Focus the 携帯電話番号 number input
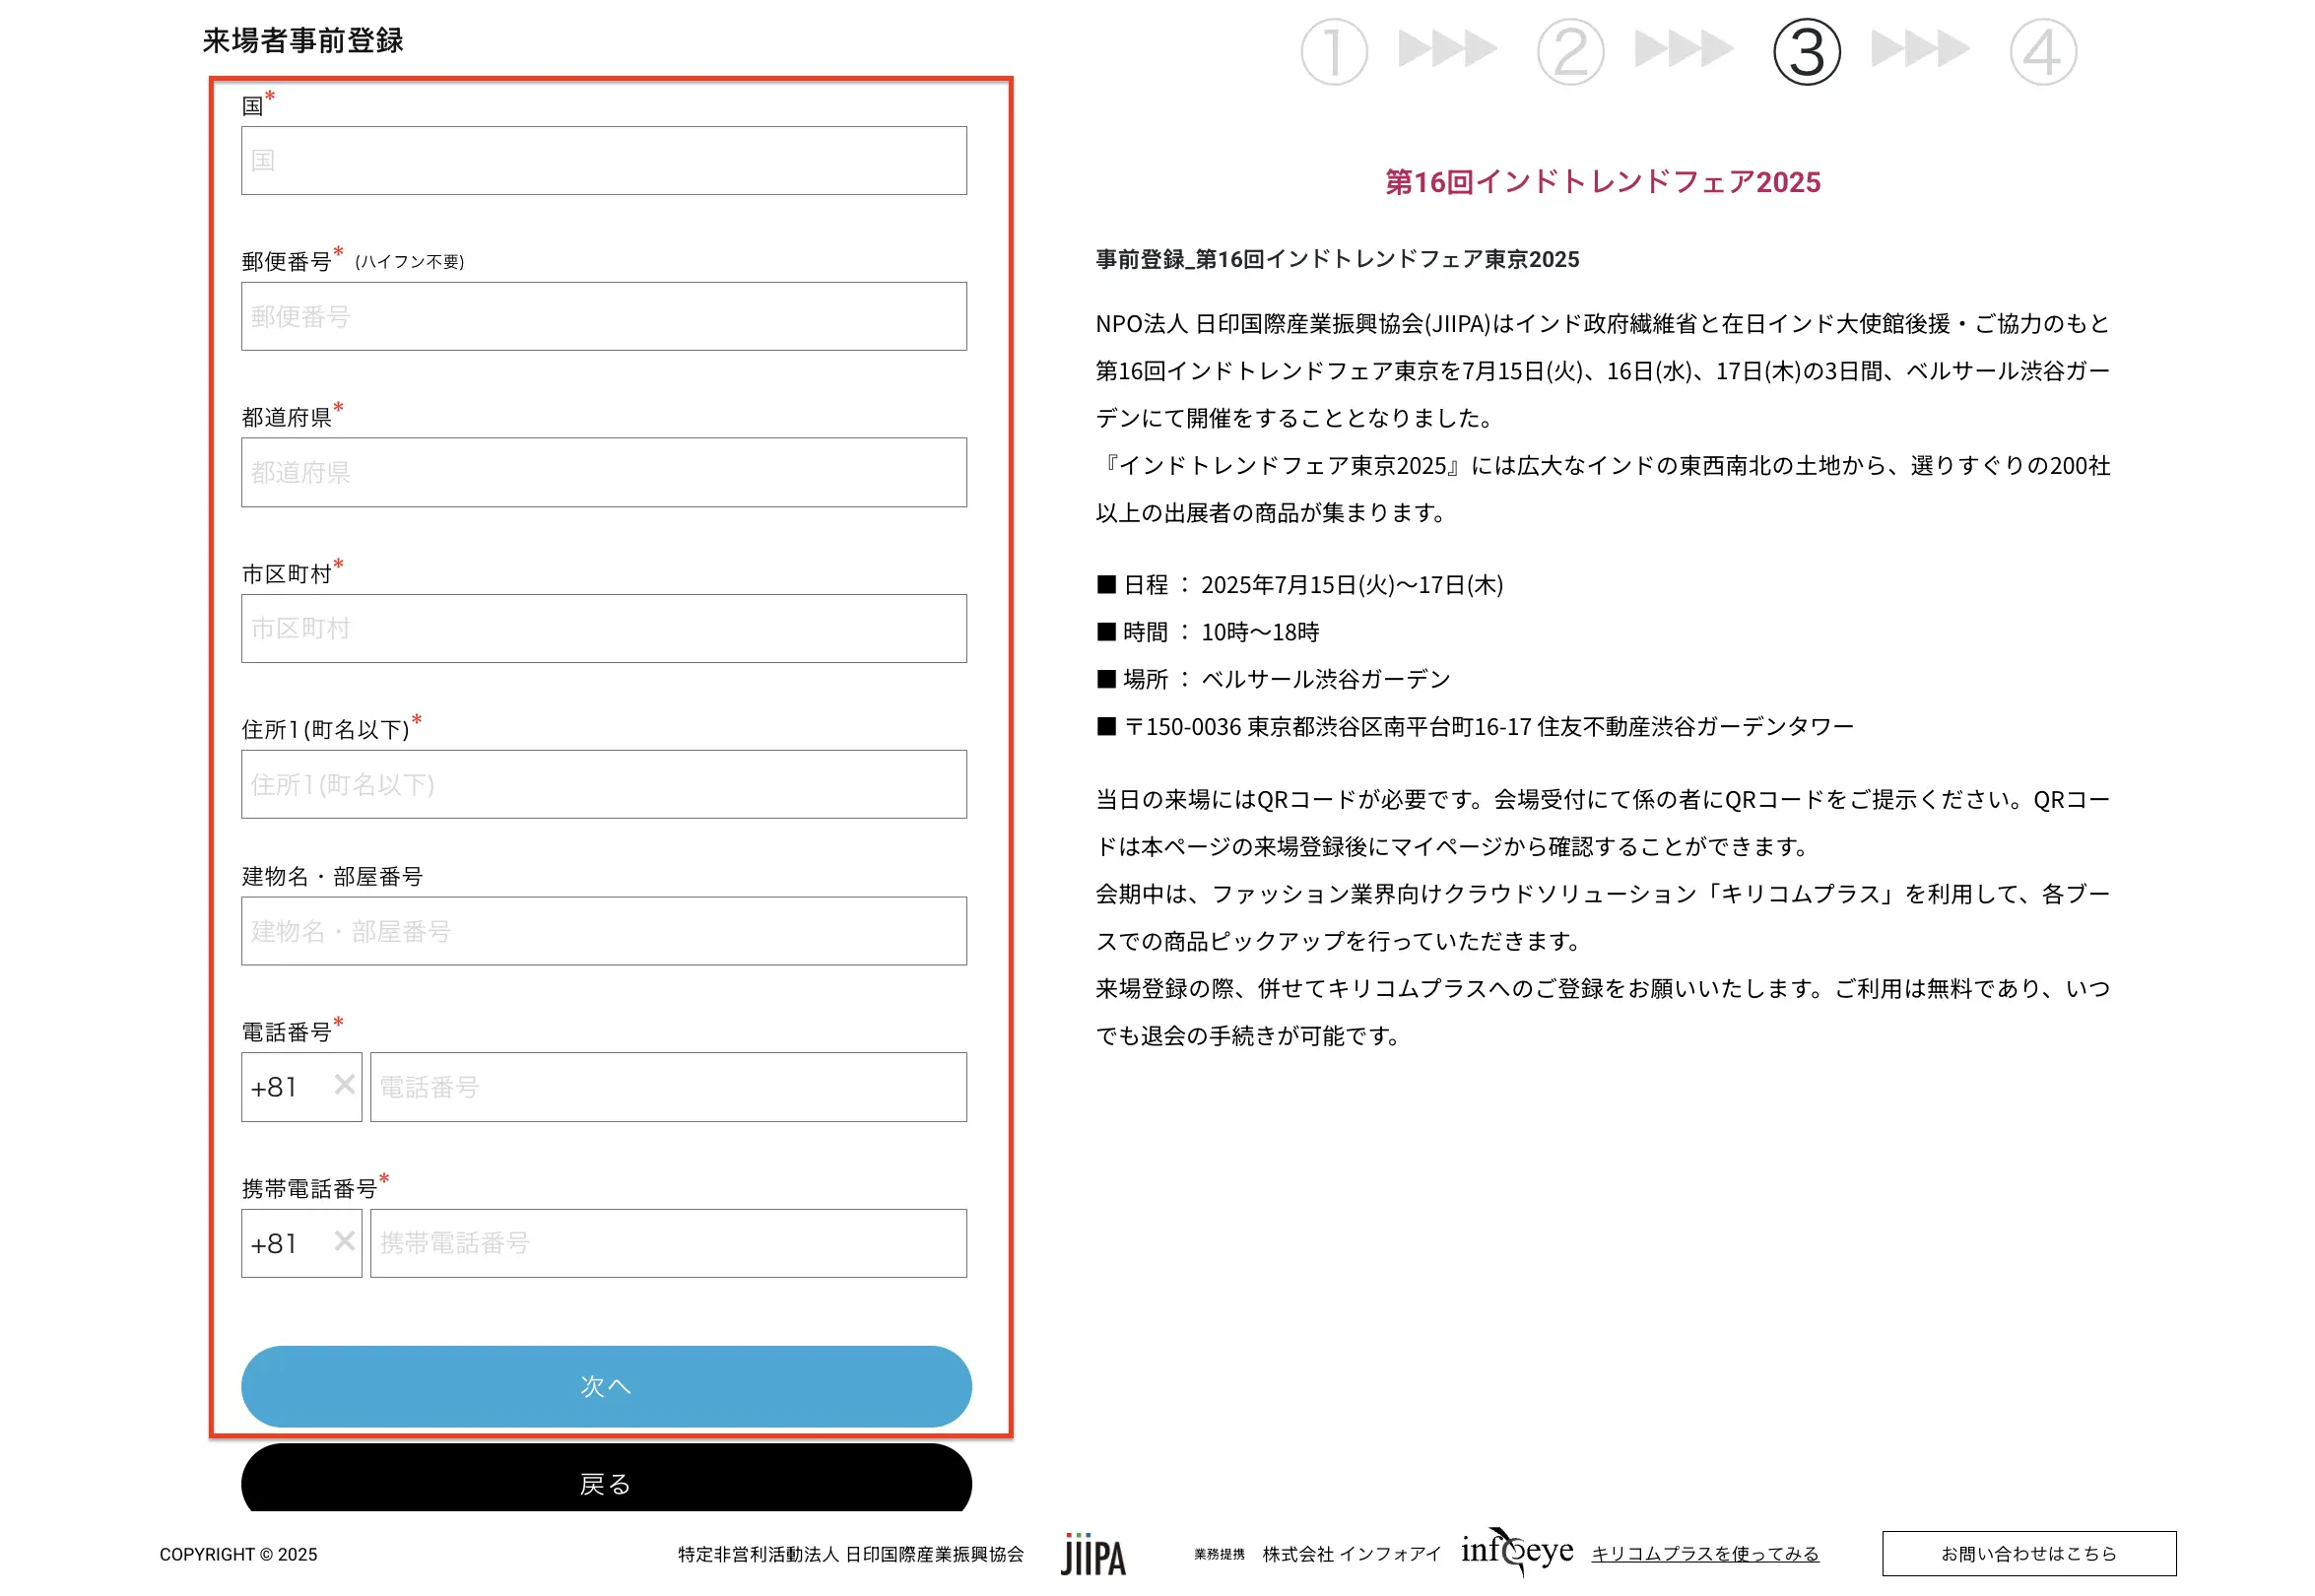The image size is (2315, 1596). point(668,1243)
